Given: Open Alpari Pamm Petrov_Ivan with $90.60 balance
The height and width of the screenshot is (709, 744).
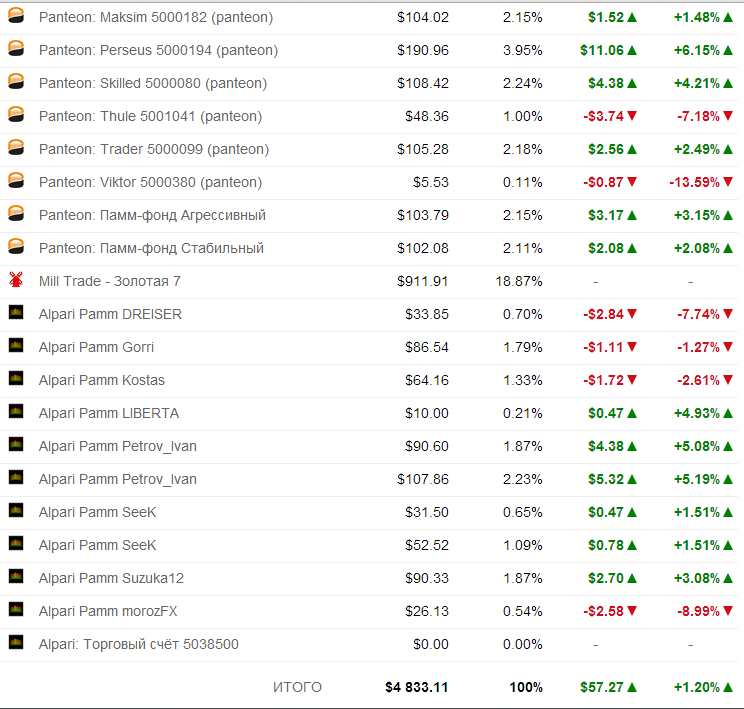Looking at the screenshot, I should coord(118,446).
